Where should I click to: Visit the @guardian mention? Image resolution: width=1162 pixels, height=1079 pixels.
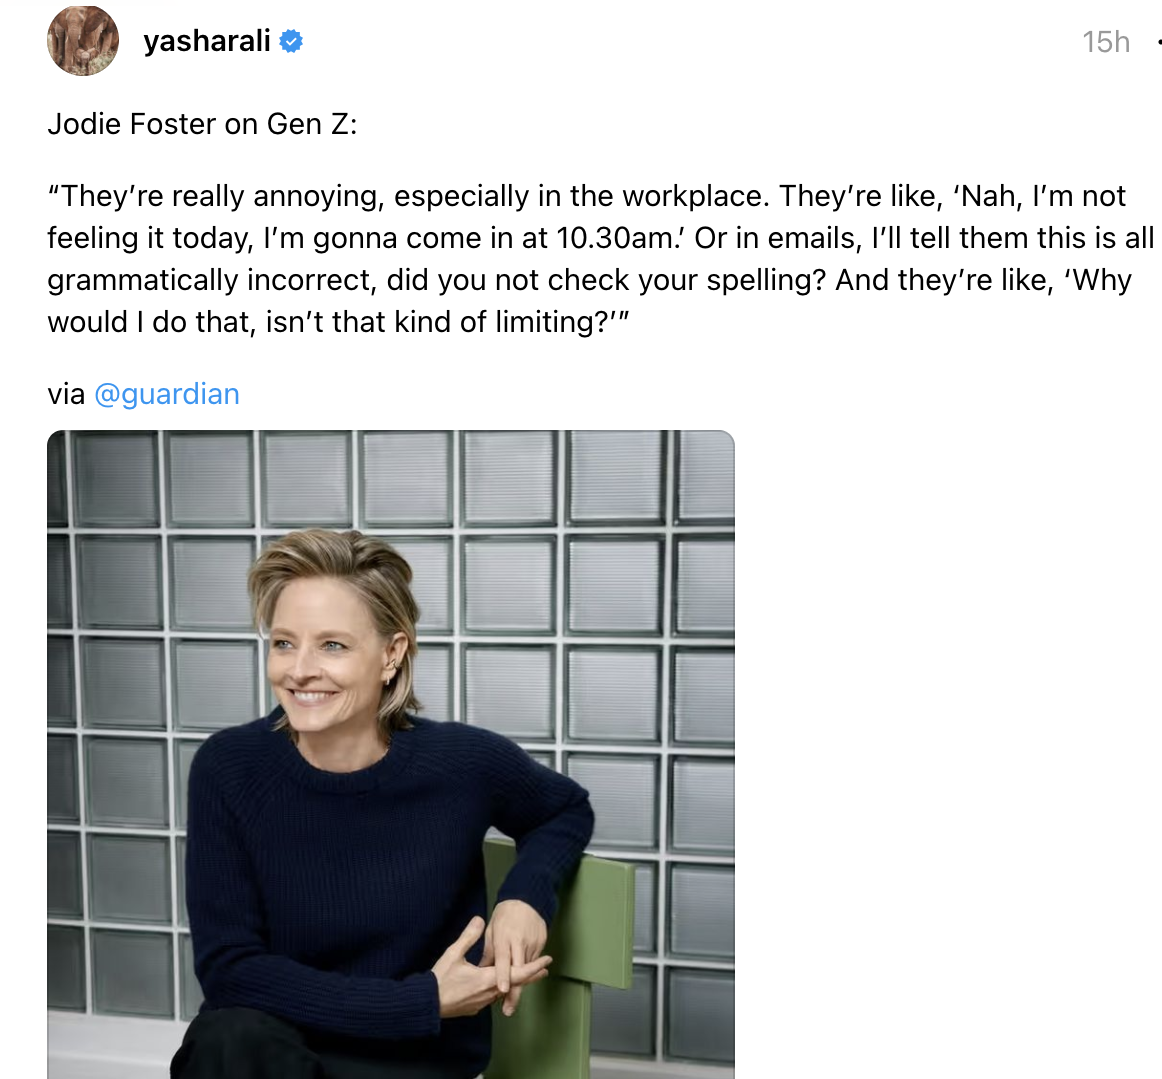coord(167,394)
